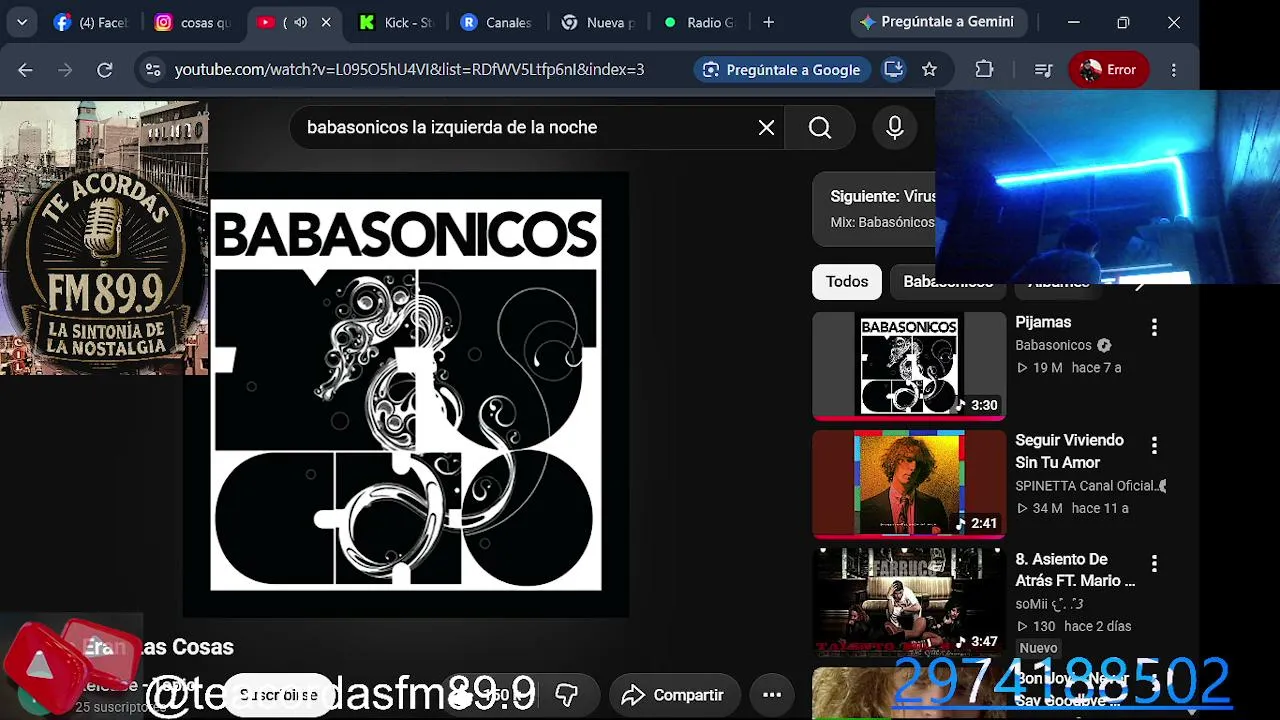Screen dimensions: 1280x720
Task: Click the Suscribirse button
Action: pyautogui.click(x=278, y=695)
